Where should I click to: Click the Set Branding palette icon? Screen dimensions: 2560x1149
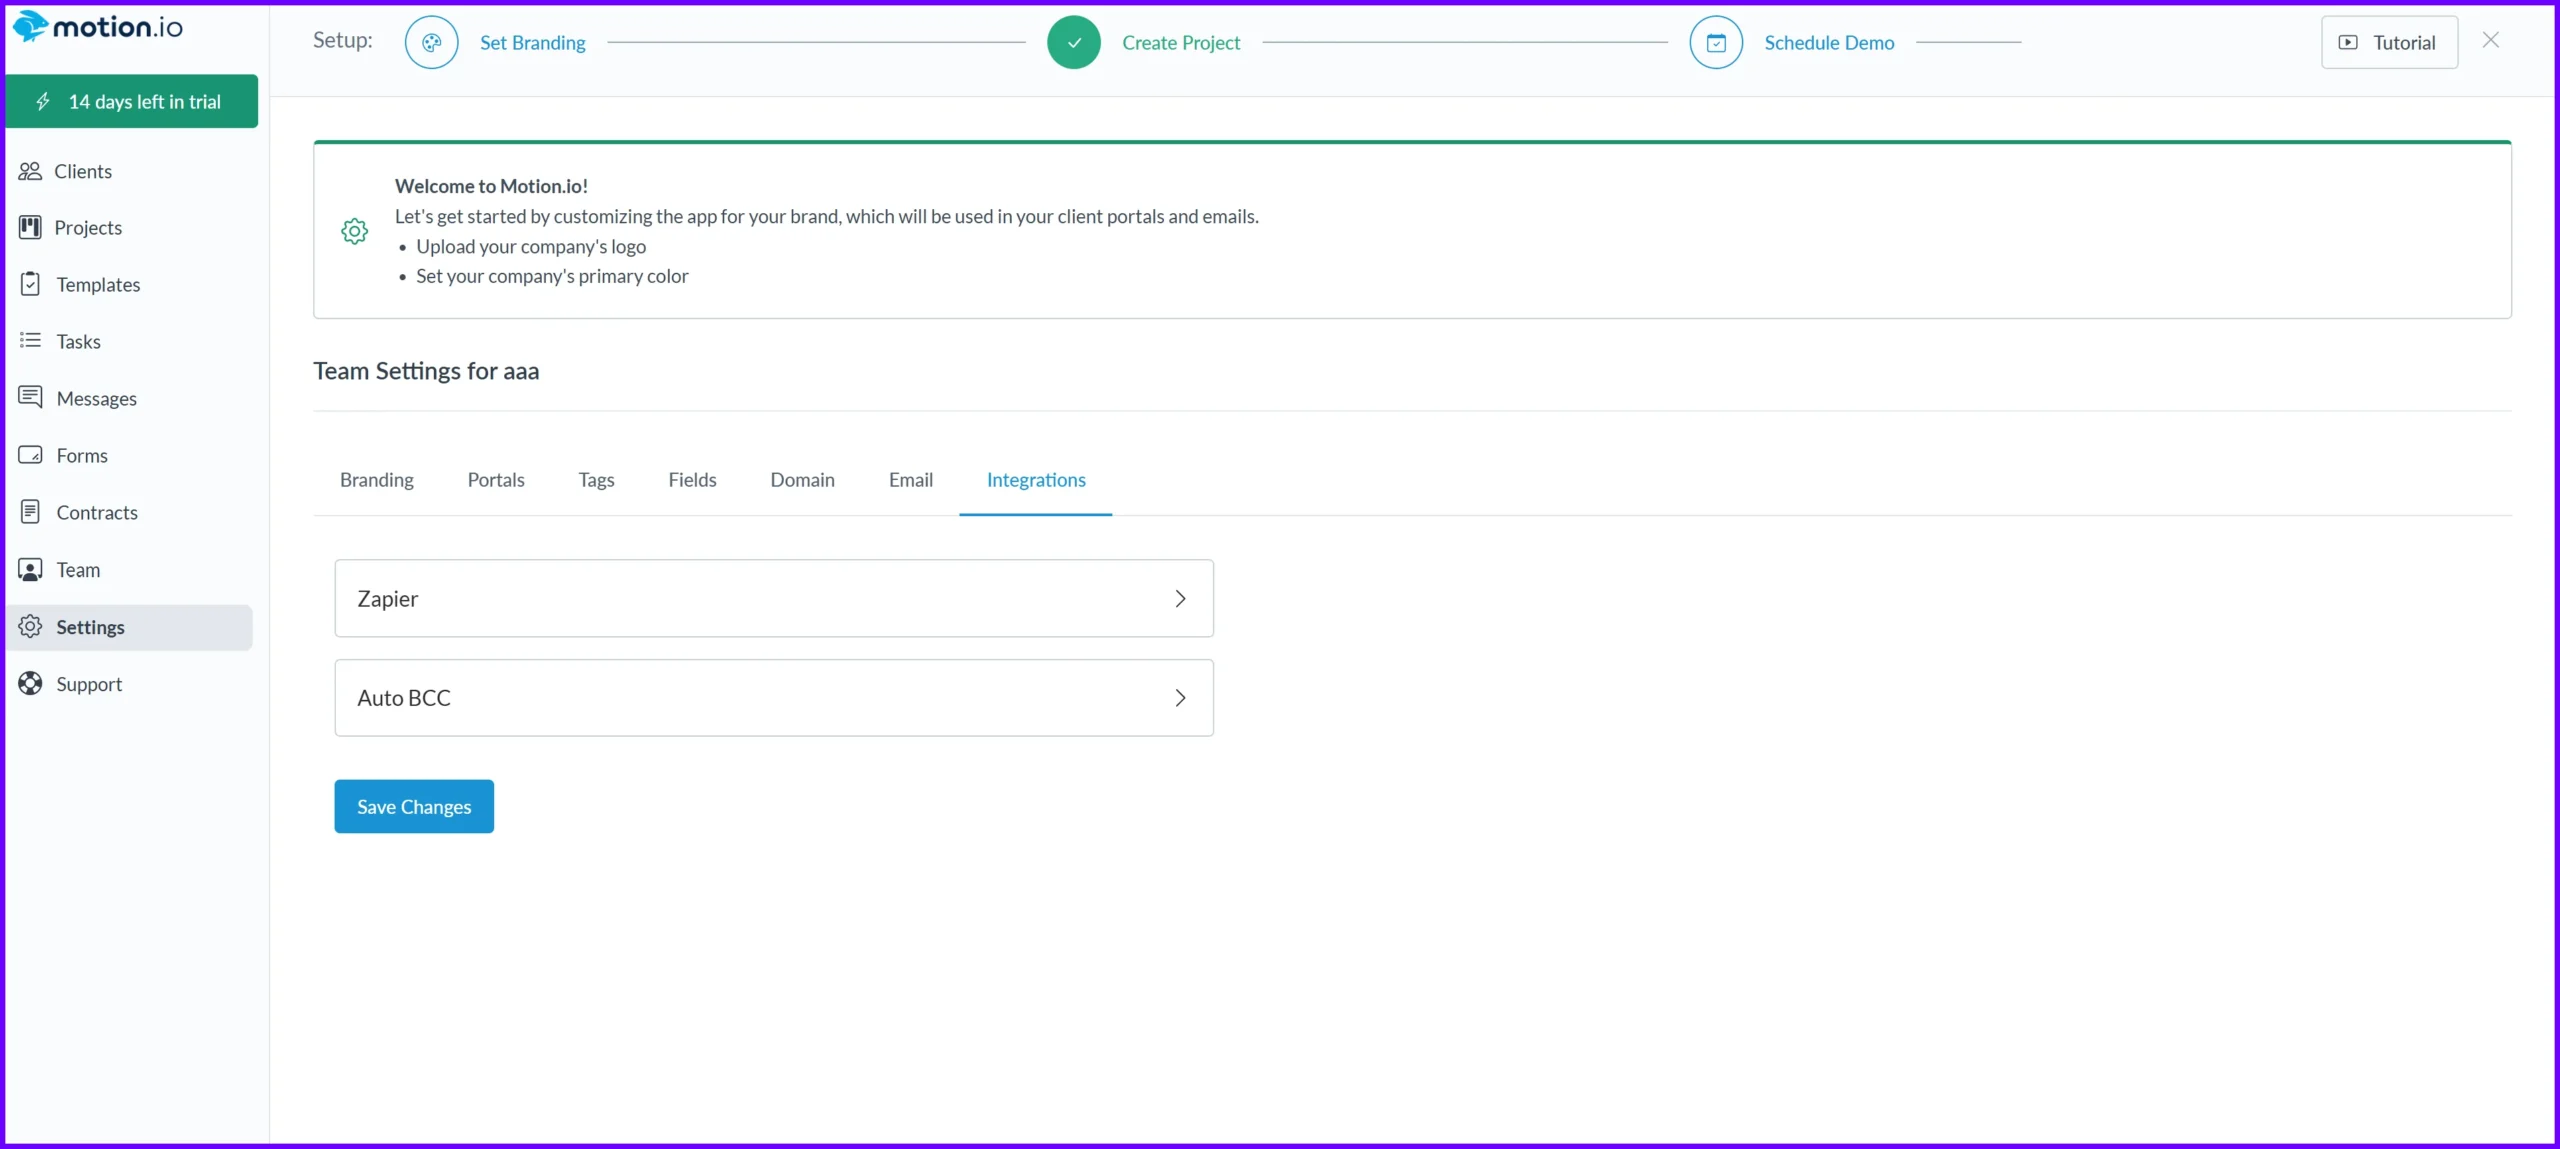click(430, 42)
